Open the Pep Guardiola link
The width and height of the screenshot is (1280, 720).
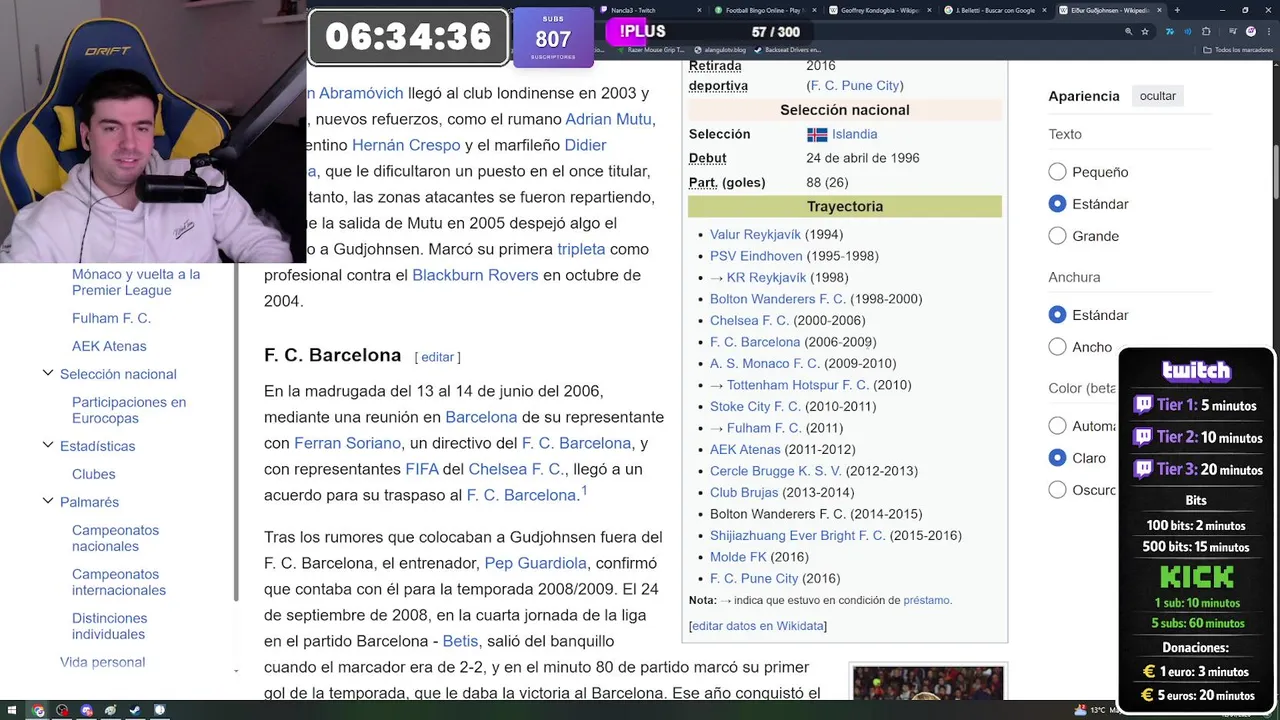[x=535, y=563]
